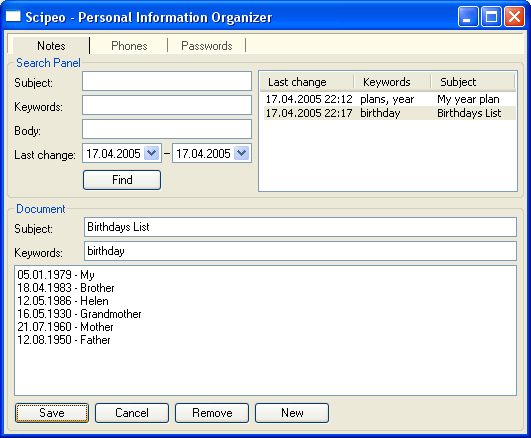Click the Body search field

point(167,129)
